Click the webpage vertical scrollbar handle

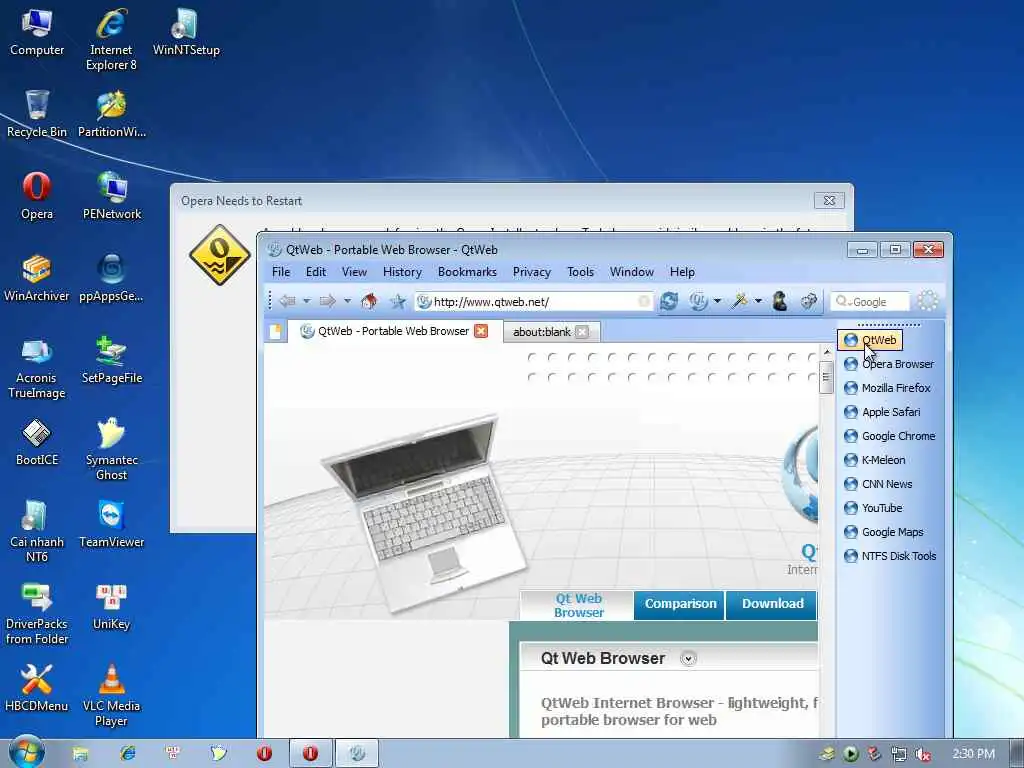(x=826, y=377)
